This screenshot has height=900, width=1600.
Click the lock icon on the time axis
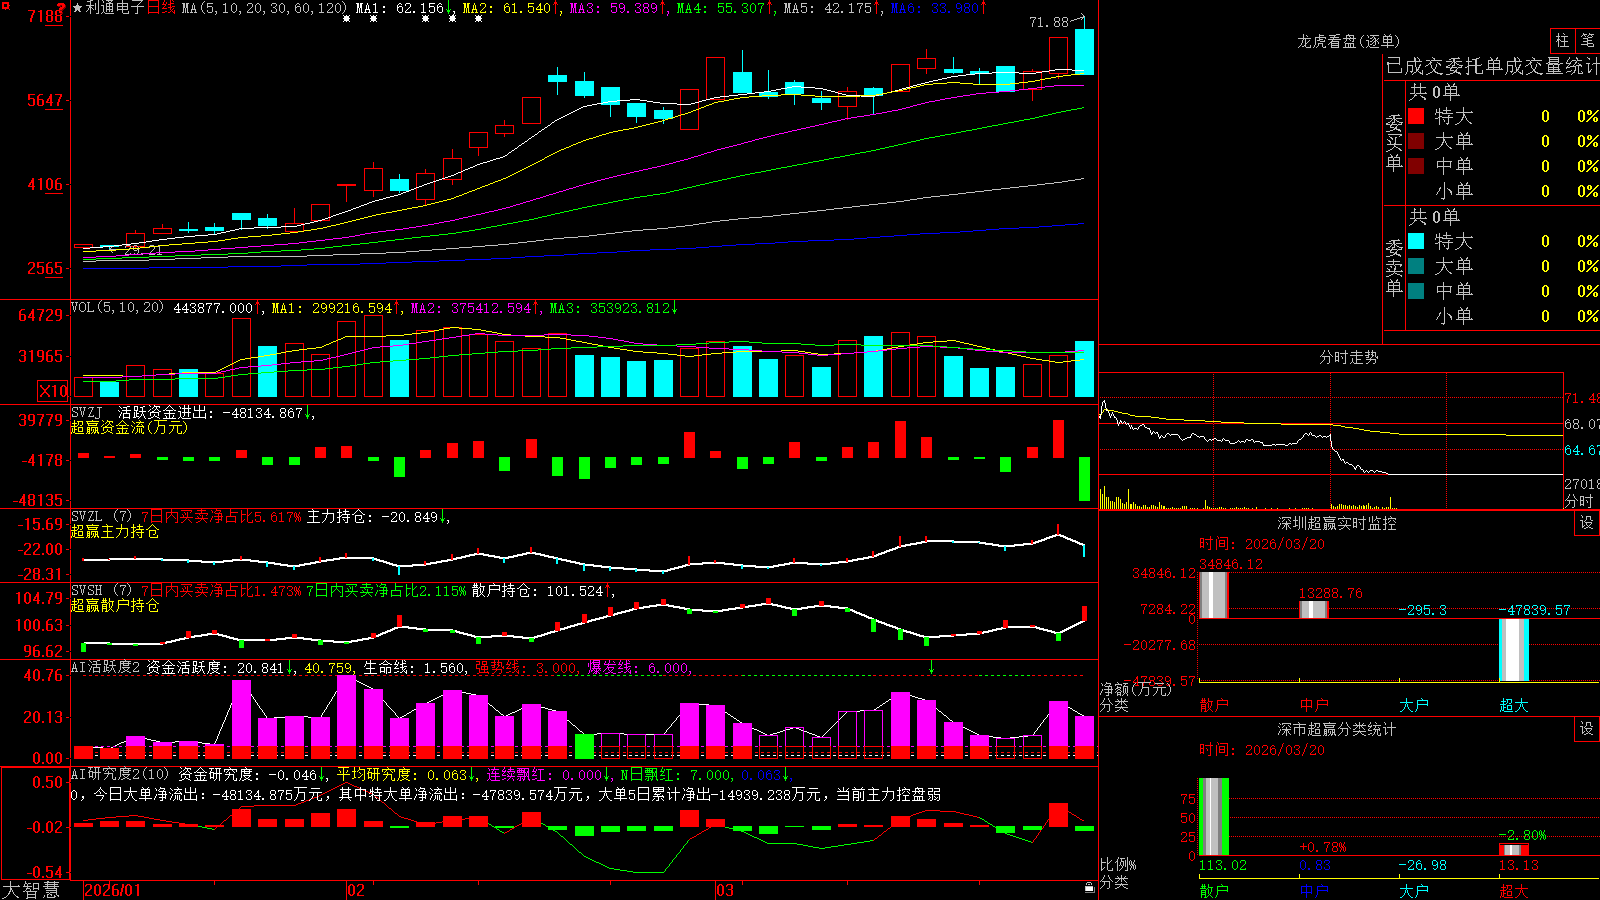pos(1090,888)
